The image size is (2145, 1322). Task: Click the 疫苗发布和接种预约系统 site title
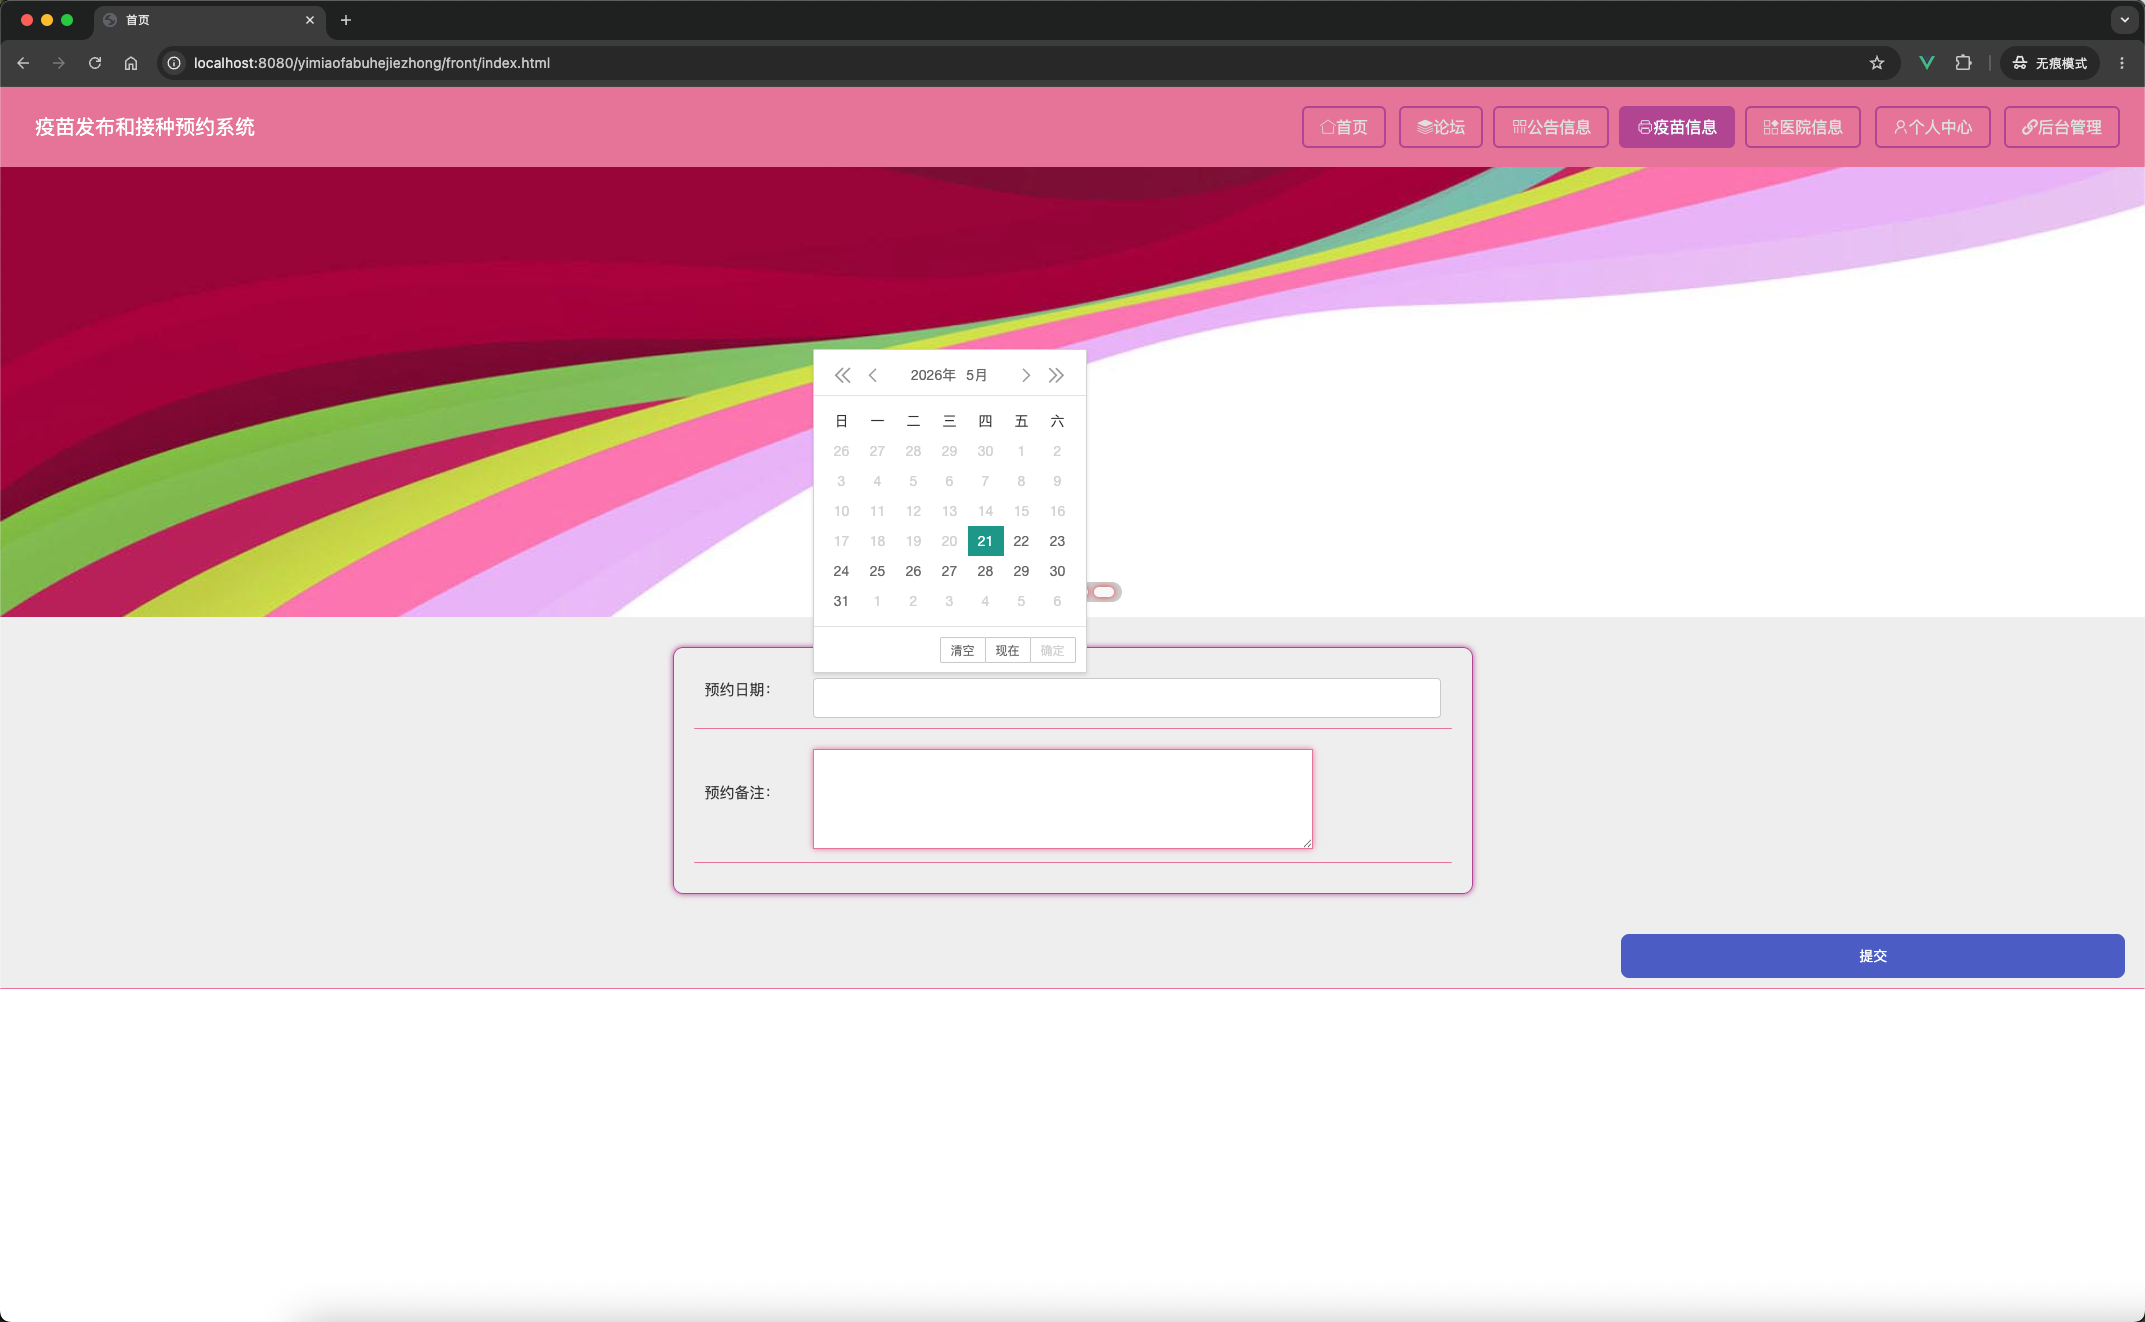point(145,127)
